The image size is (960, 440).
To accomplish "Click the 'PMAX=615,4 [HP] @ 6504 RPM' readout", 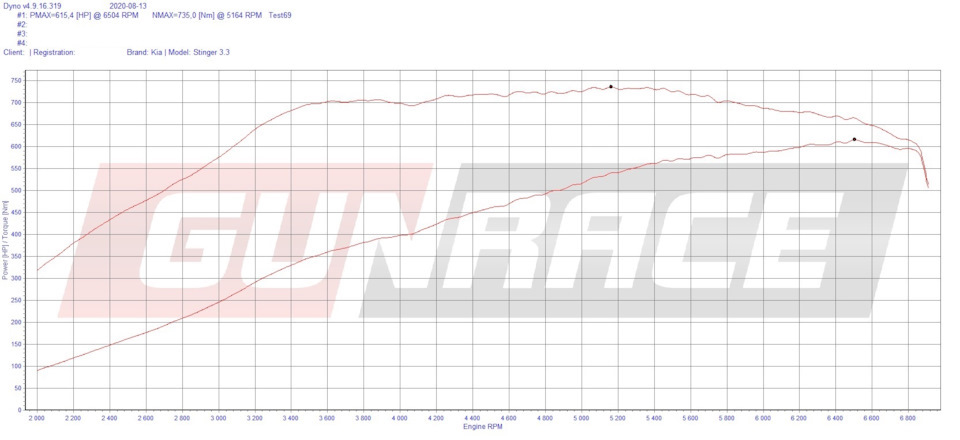I will [x=84, y=15].
